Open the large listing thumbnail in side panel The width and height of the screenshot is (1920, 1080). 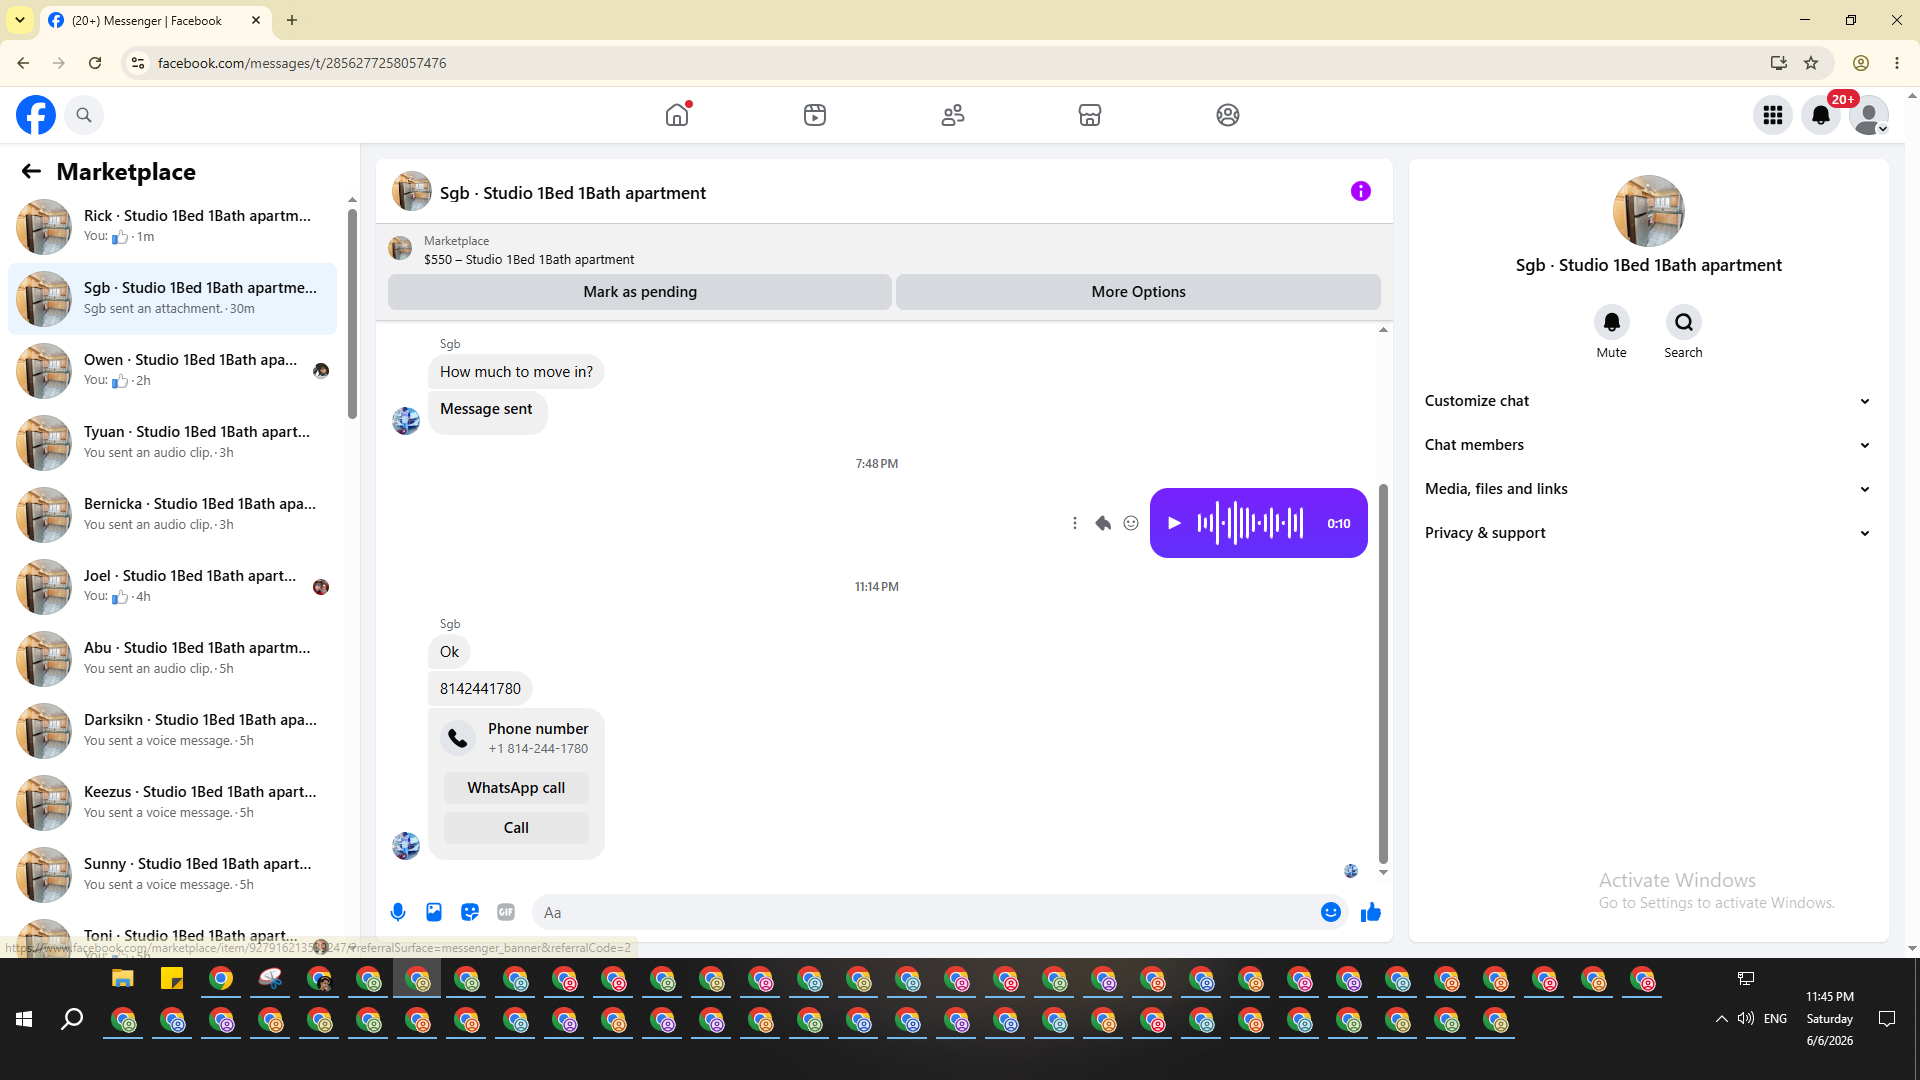click(1649, 211)
